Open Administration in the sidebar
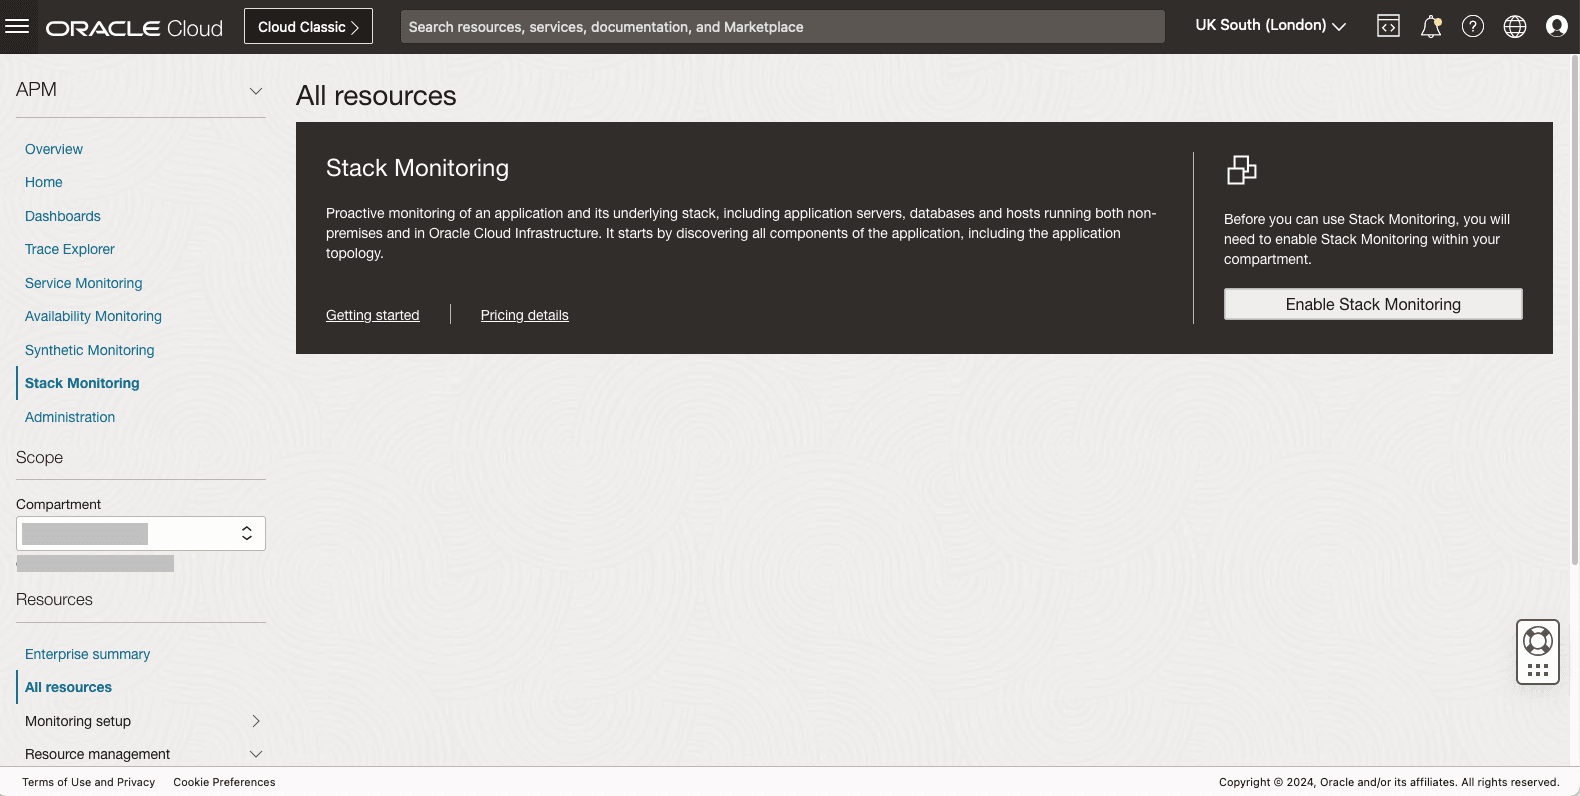Screen dimensions: 1580x796 [70, 417]
